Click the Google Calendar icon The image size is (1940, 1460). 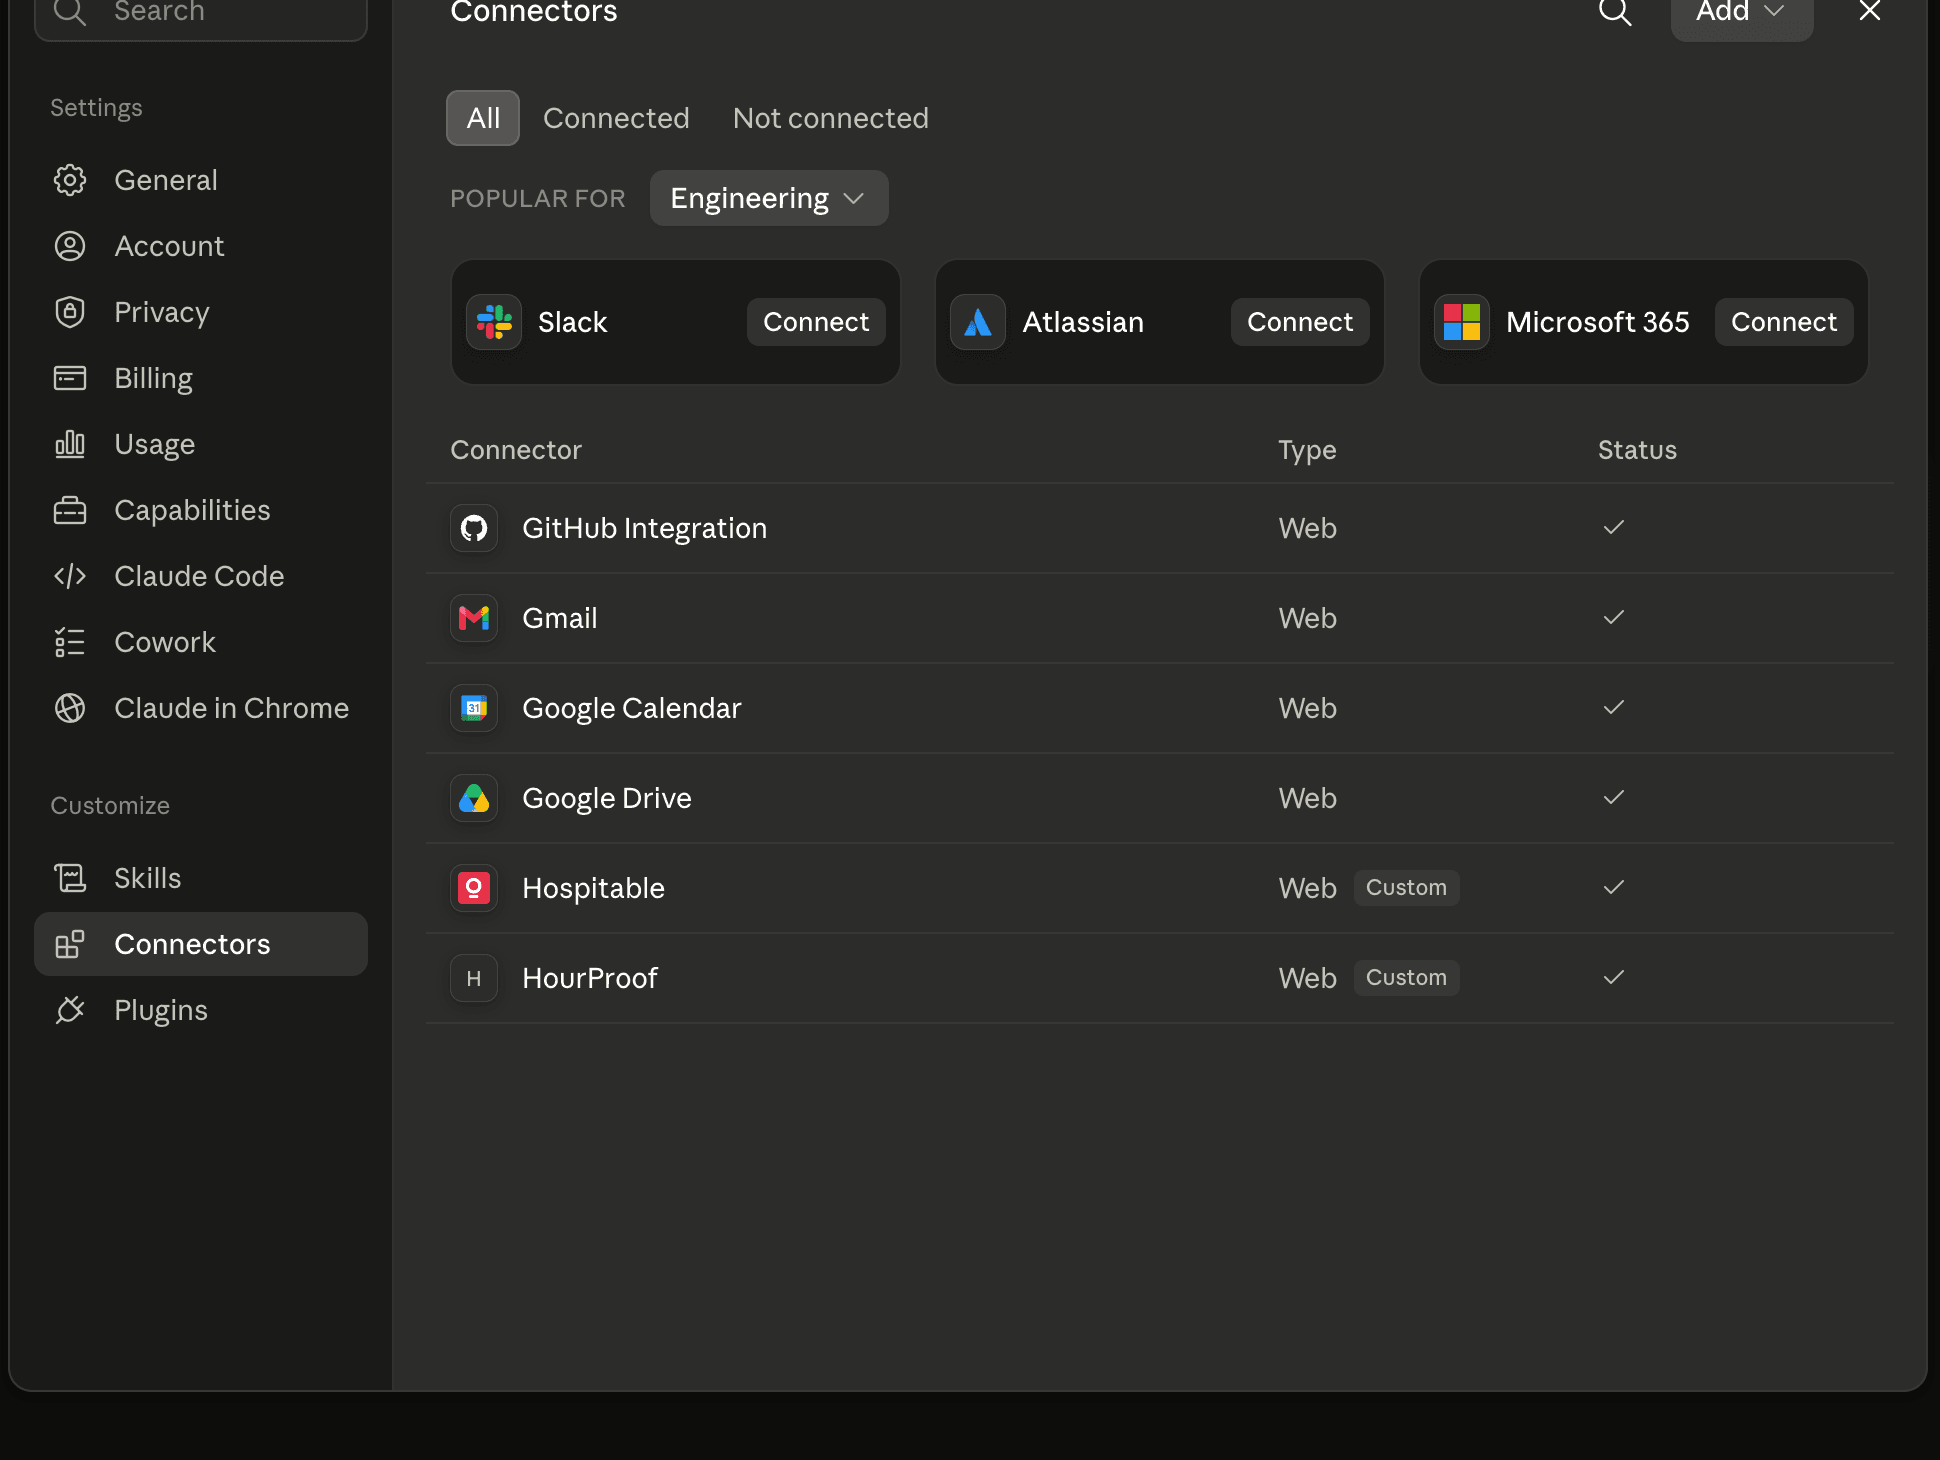[x=474, y=708]
